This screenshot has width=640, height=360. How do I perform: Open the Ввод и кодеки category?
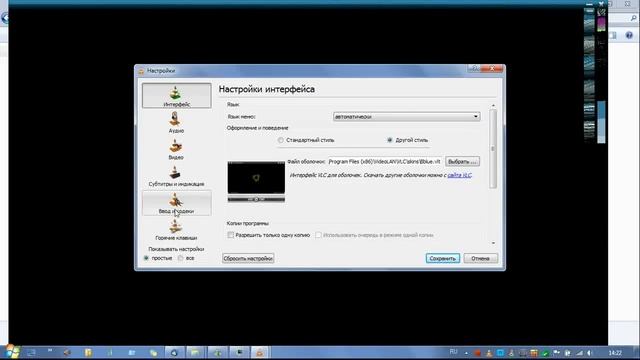pyautogui.click(x=176, y=203)
